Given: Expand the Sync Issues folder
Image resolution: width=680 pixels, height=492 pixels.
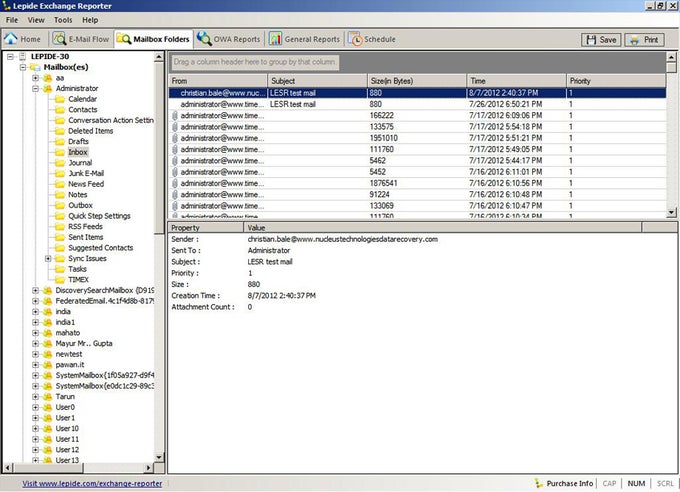Looking at the screenshot, I should point(48,259).
